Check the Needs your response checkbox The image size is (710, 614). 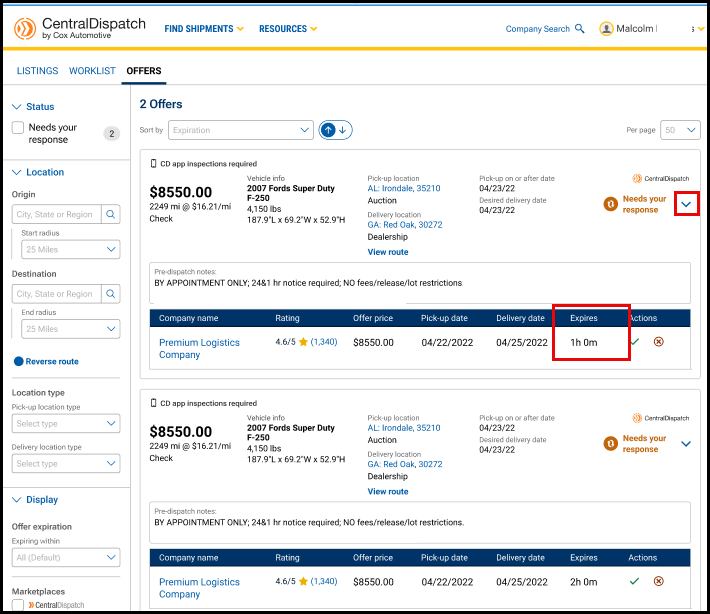tap(18, 128)
